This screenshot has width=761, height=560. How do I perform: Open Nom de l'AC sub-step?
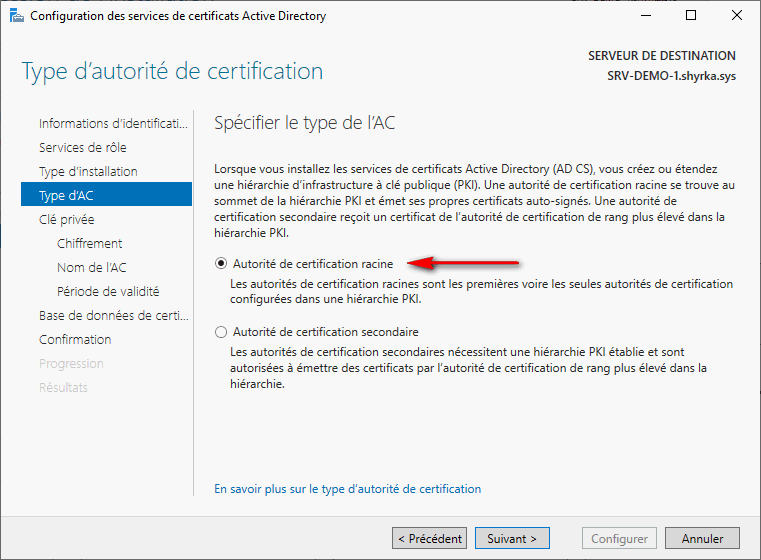pos(92,268)
